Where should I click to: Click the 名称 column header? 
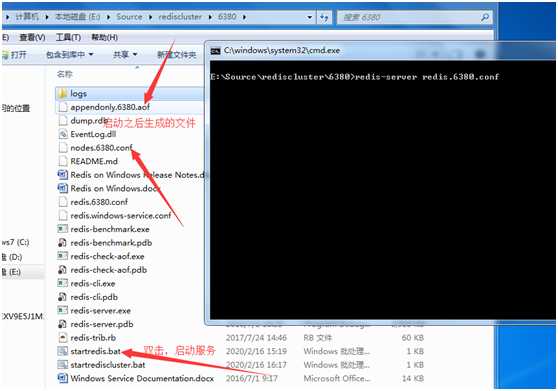(64, 74)
